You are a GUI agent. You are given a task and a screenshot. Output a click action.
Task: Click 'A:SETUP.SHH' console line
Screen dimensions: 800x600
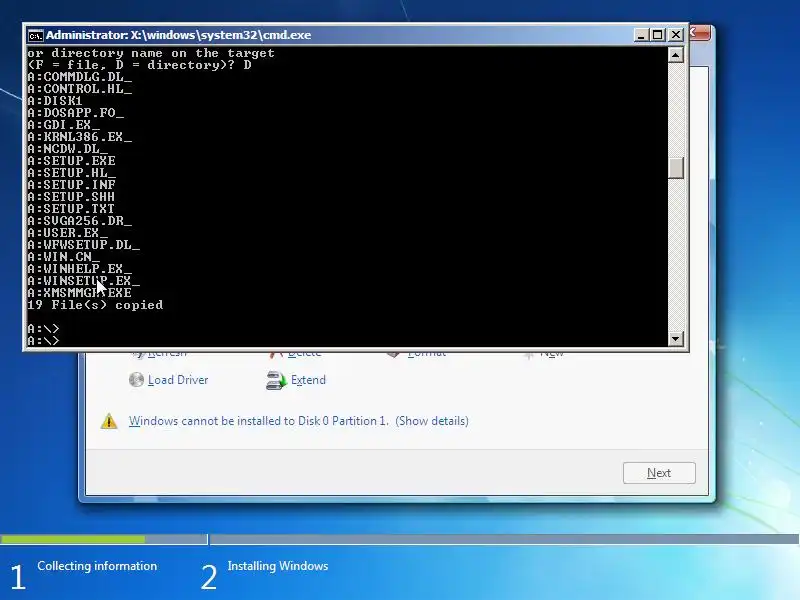click(71, 197)
